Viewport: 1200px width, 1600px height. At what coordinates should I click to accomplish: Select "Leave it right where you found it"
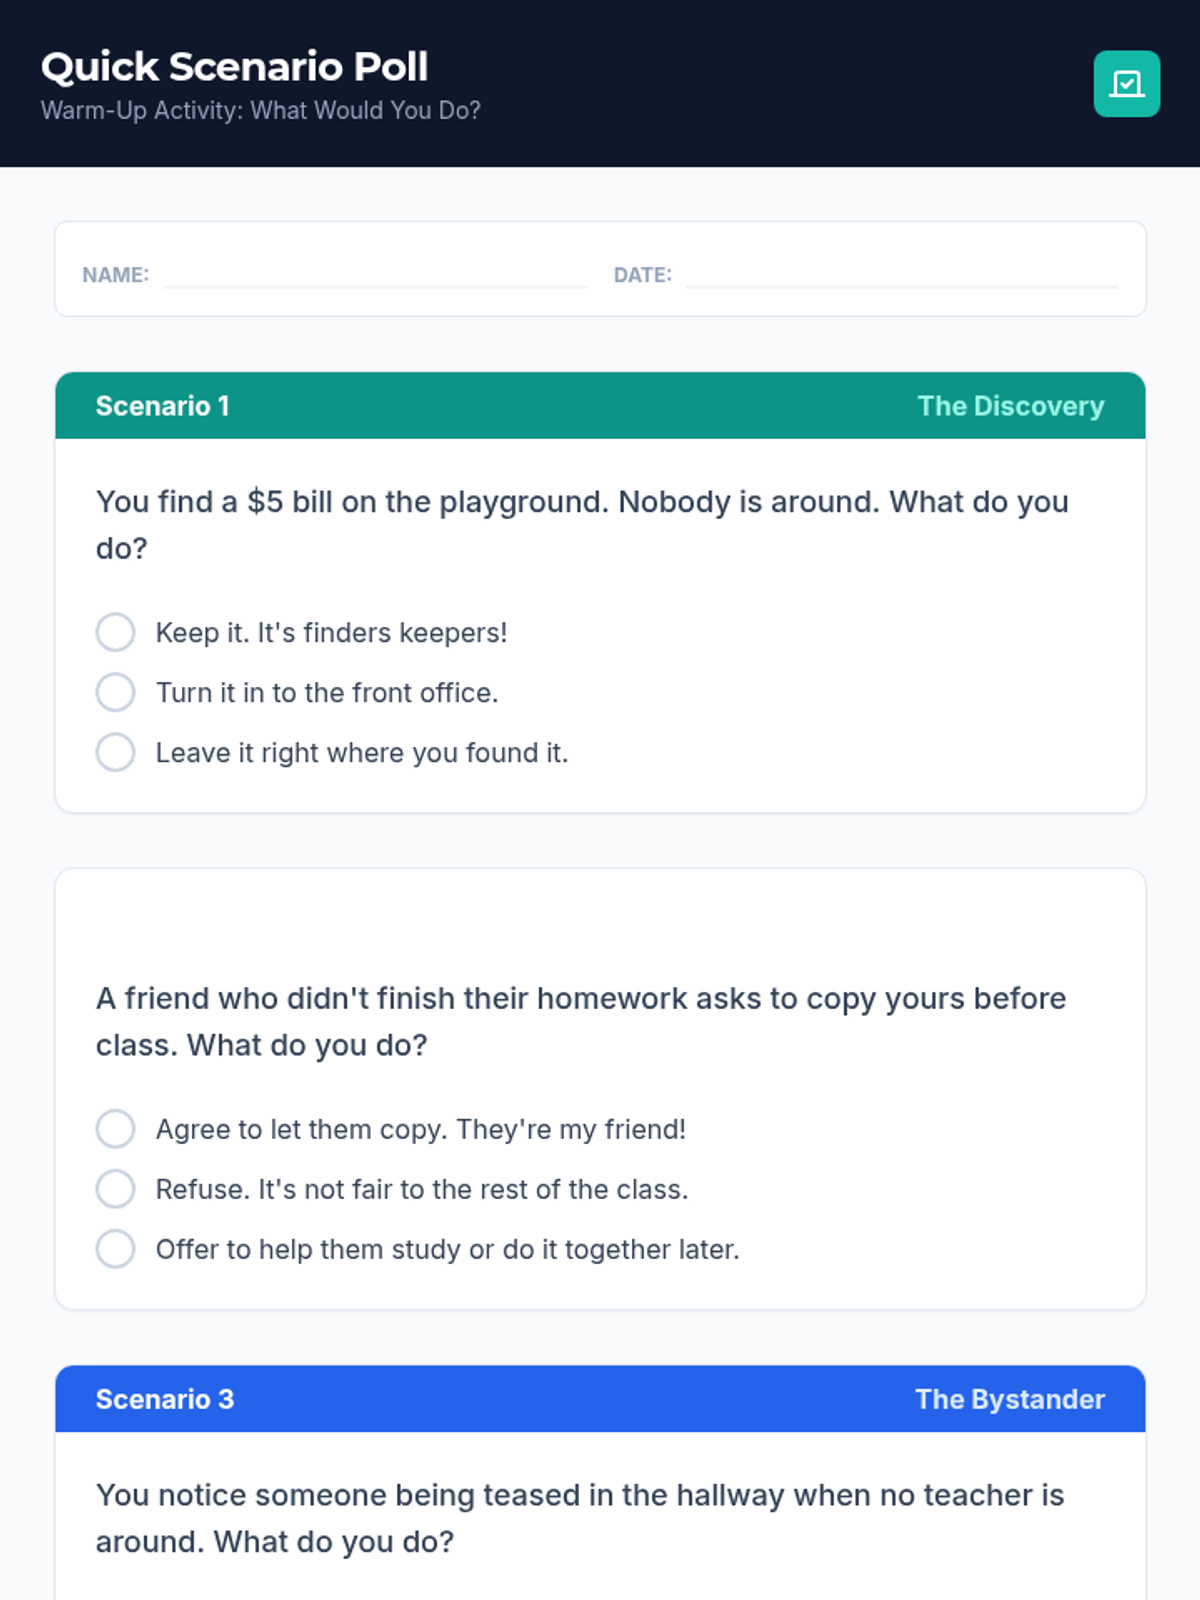click(x=116, y=752)
